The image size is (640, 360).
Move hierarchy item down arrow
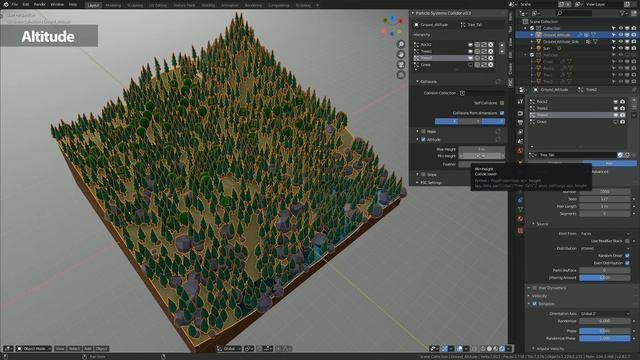point(502,51)
